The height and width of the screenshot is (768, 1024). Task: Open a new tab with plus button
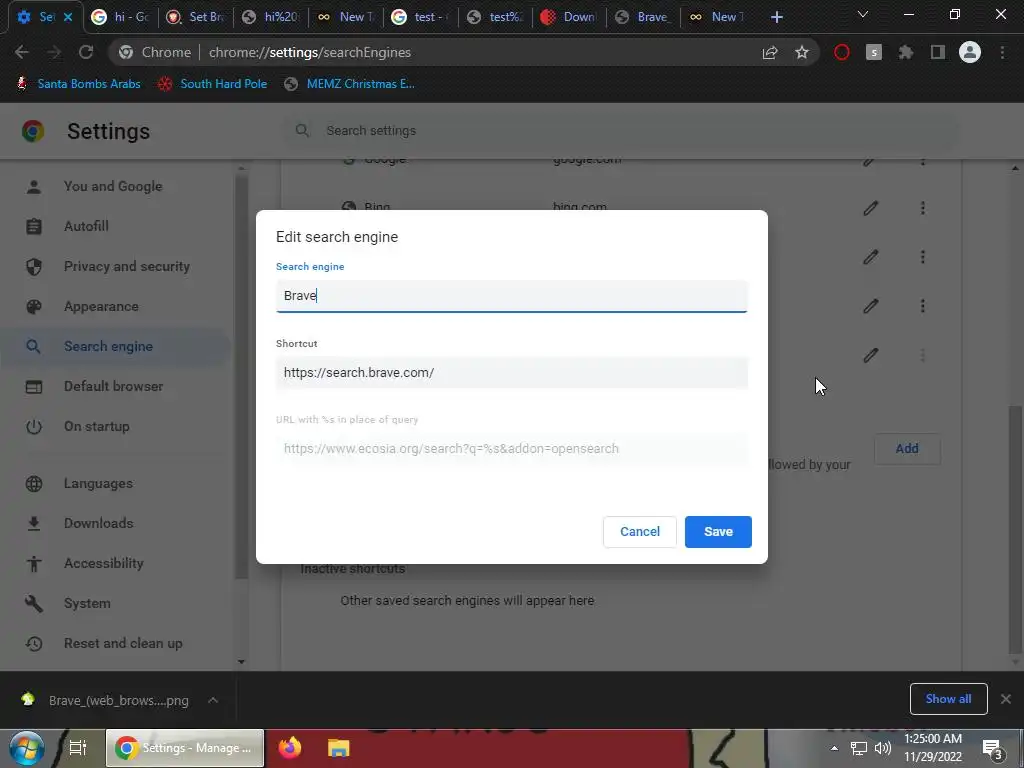point(776,17)
